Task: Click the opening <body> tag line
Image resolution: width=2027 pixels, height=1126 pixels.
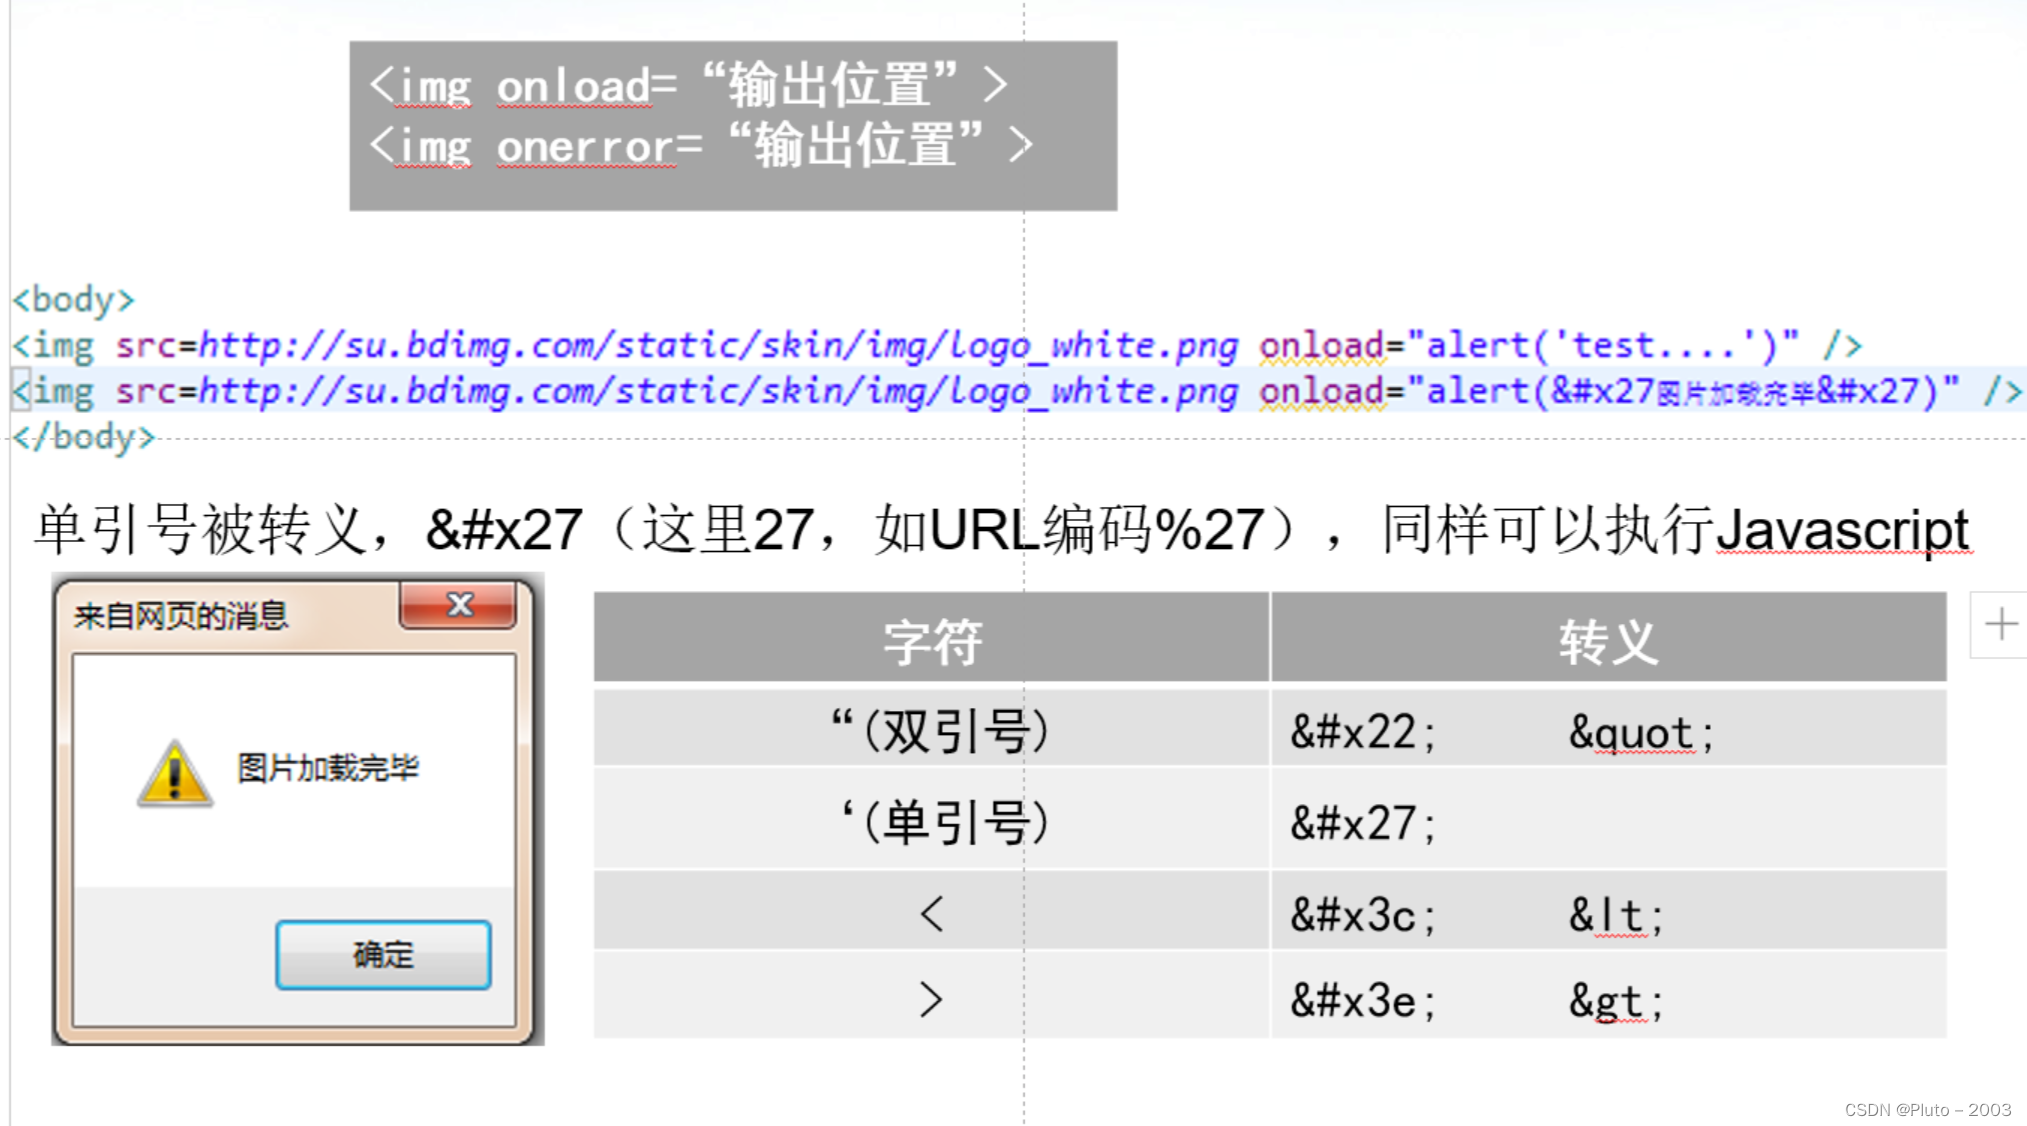Action: pos(73,299)
